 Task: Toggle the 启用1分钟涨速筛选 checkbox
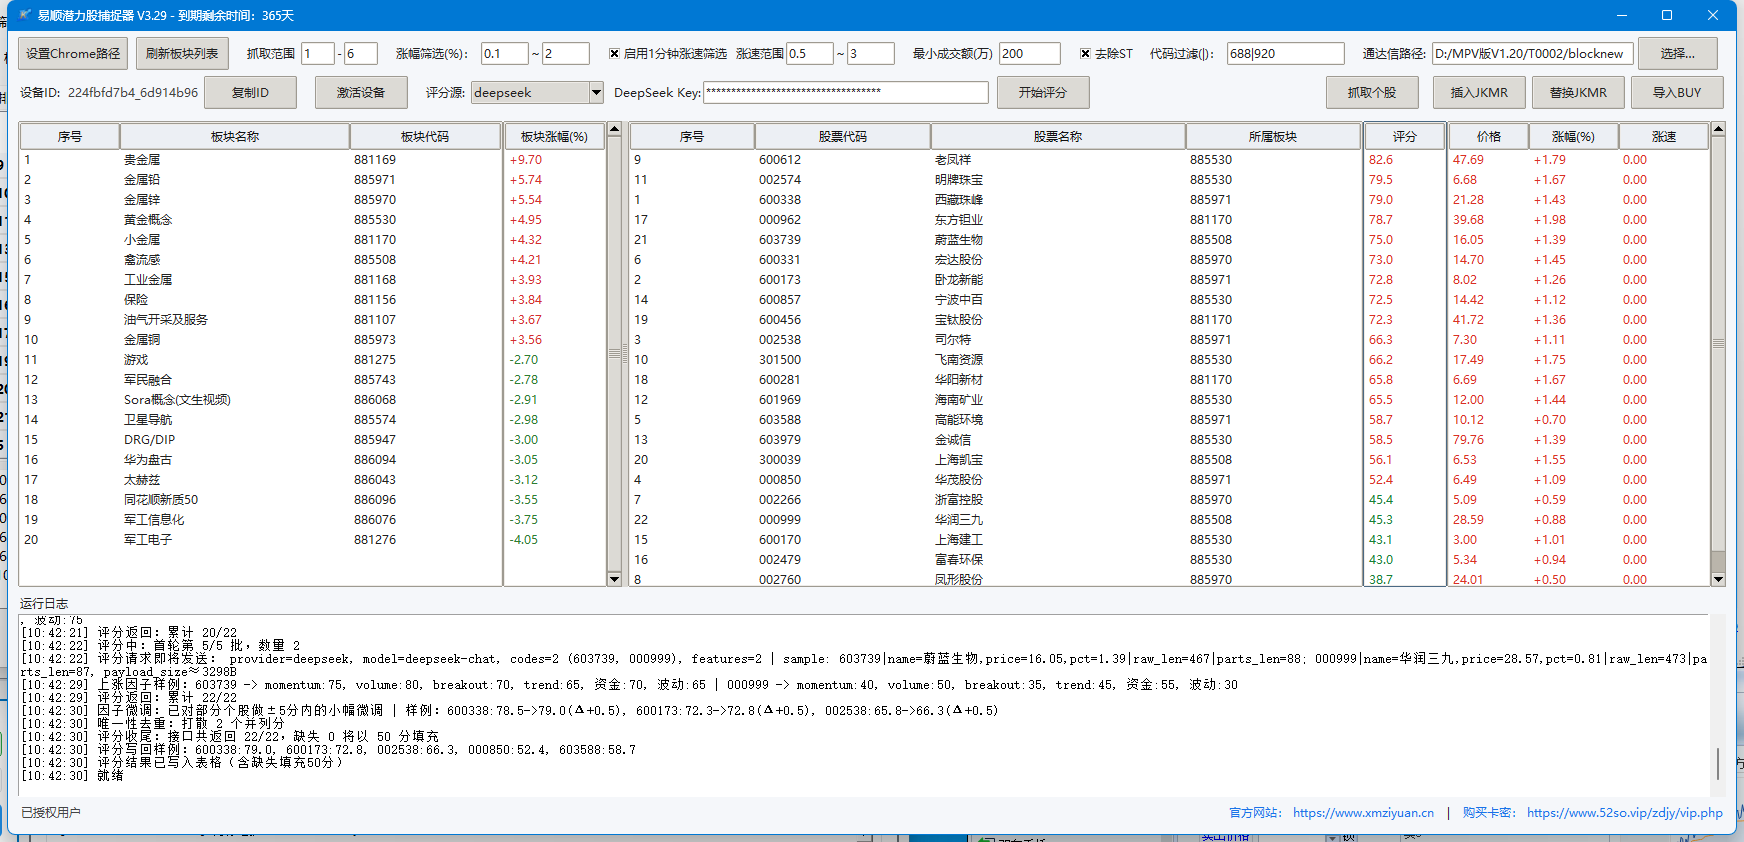(614, 54)
